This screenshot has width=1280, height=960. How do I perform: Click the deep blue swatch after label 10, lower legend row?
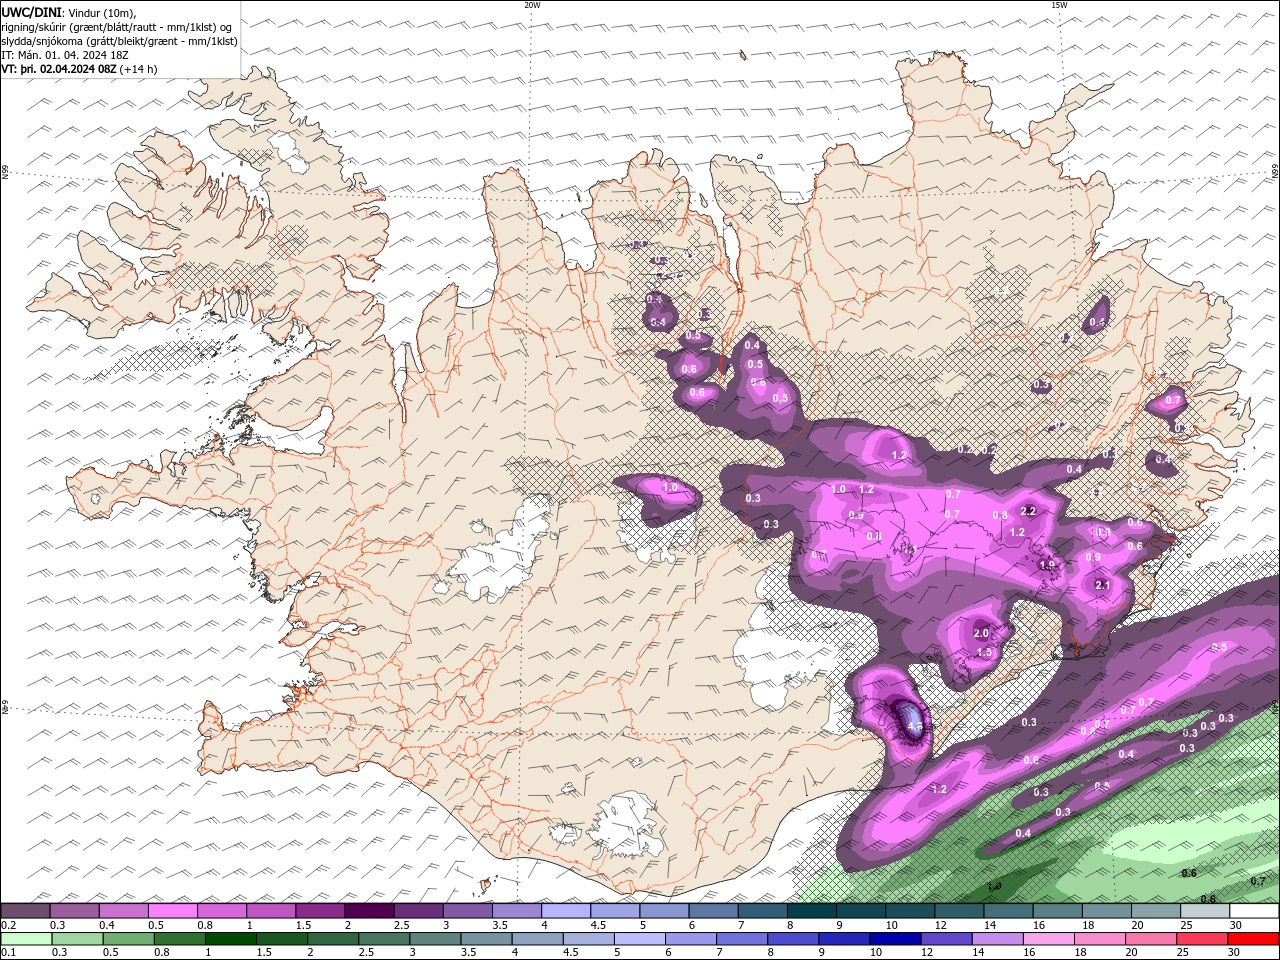[895, 939]
